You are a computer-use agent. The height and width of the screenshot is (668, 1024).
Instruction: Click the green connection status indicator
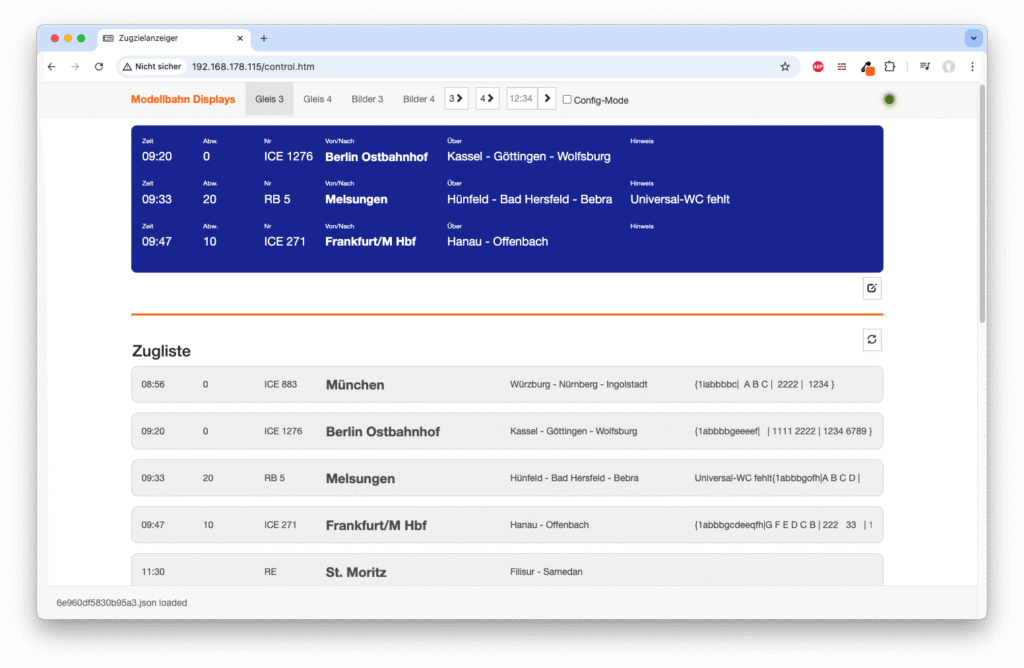[x=889, y=99]
